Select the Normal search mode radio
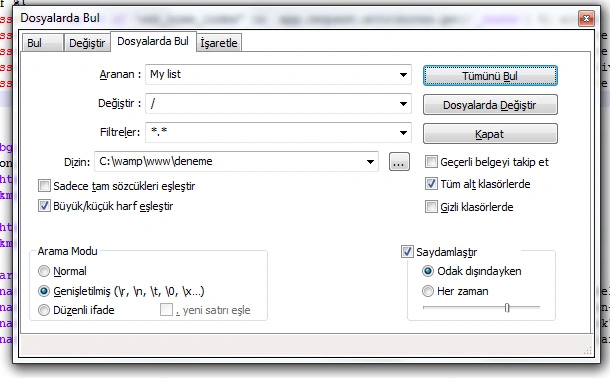Screen dimensions: 610x378 pyautogui.click(x=44, y=271)
